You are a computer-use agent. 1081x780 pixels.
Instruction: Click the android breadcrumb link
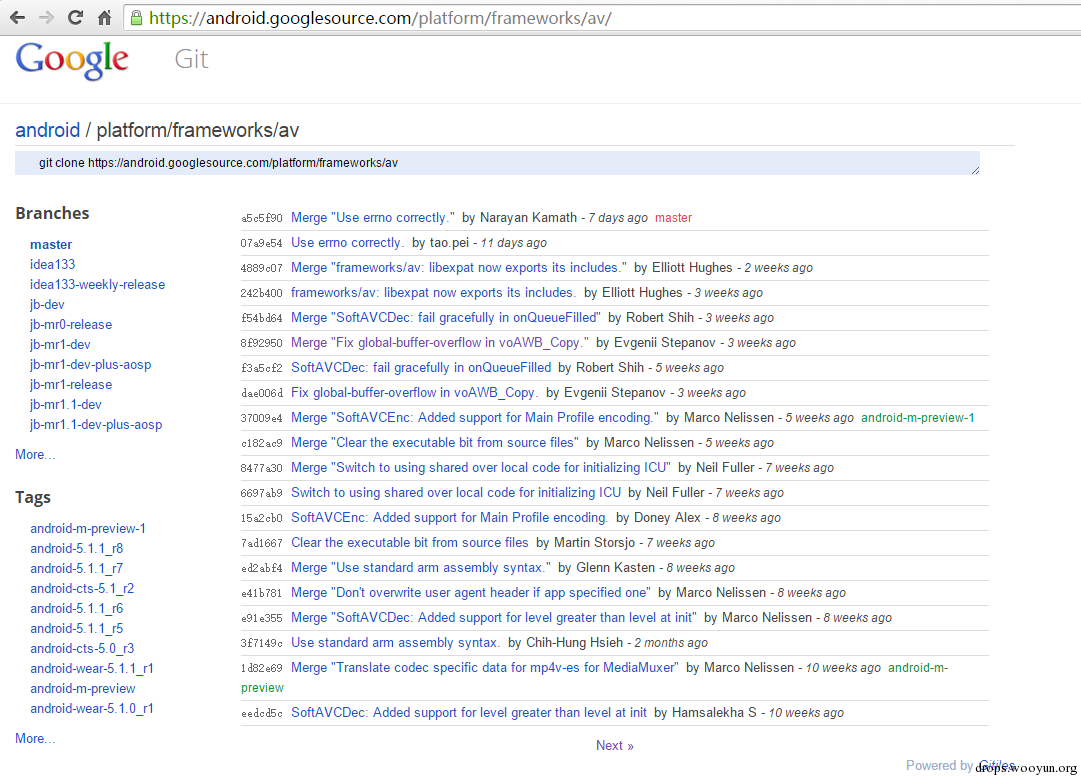pos(48,130)
